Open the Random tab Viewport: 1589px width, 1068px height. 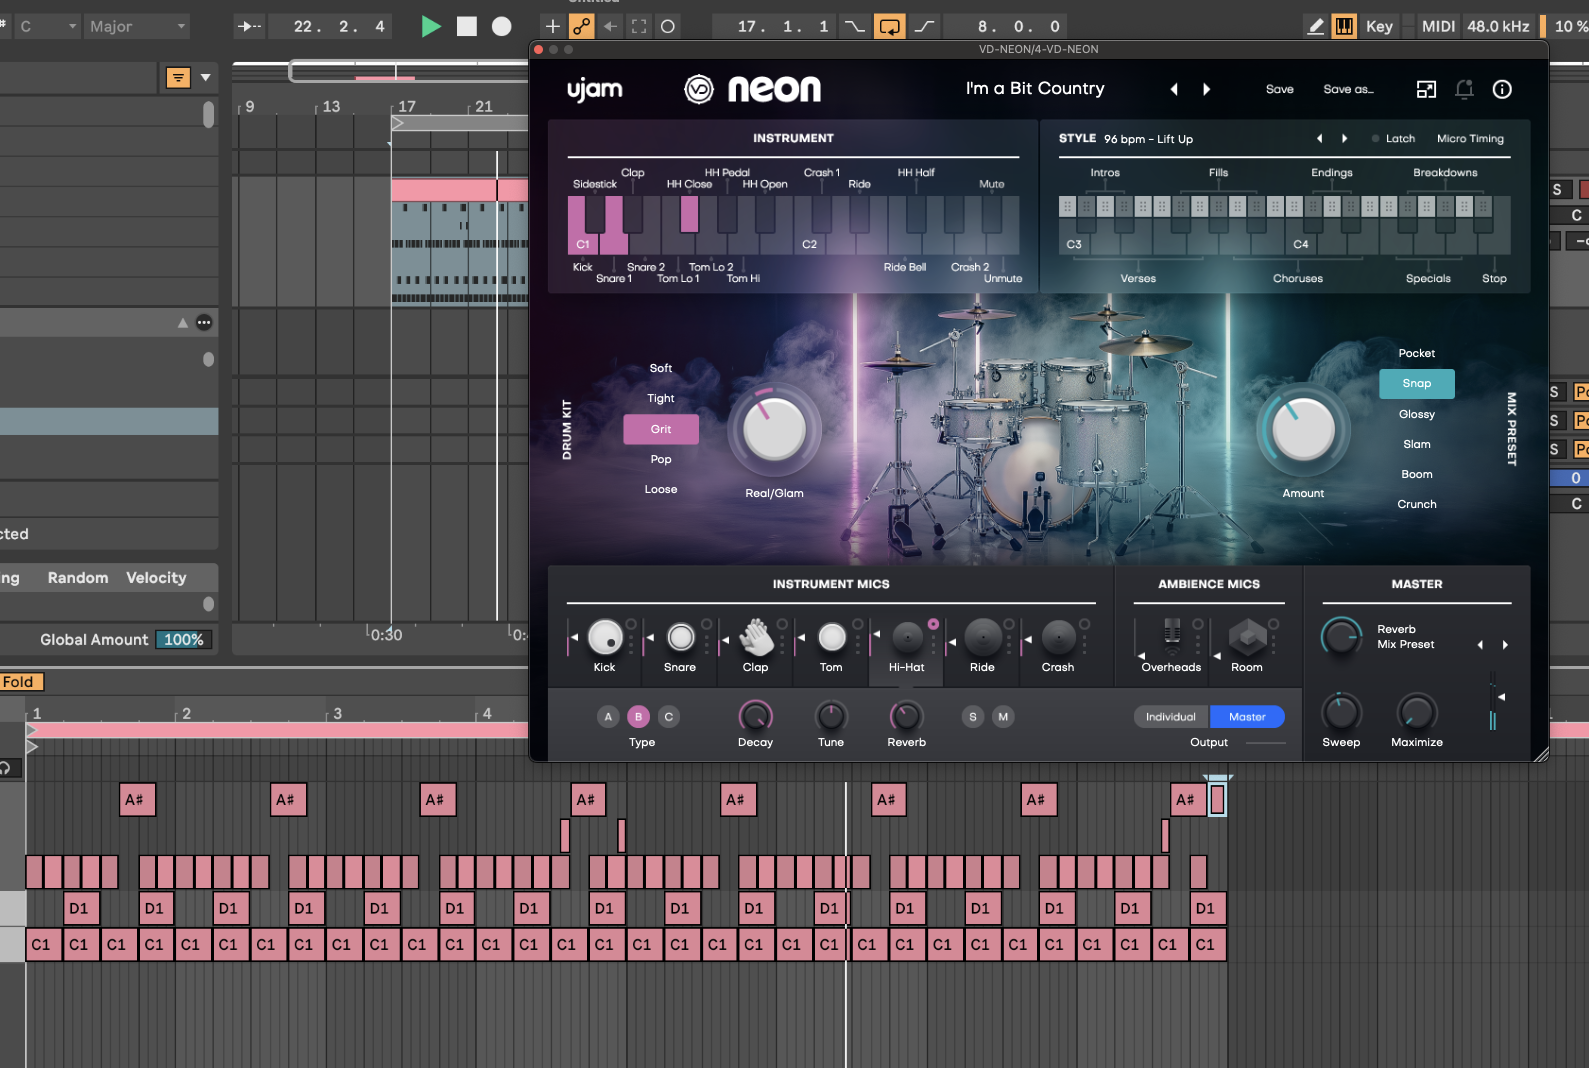[78, 578]
